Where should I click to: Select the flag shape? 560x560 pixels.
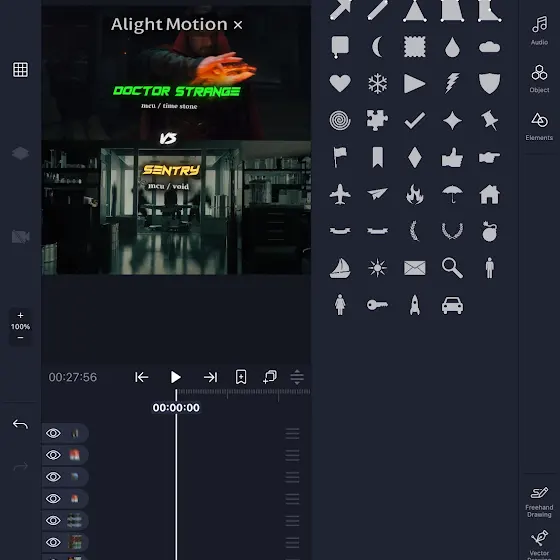point(340,157)
